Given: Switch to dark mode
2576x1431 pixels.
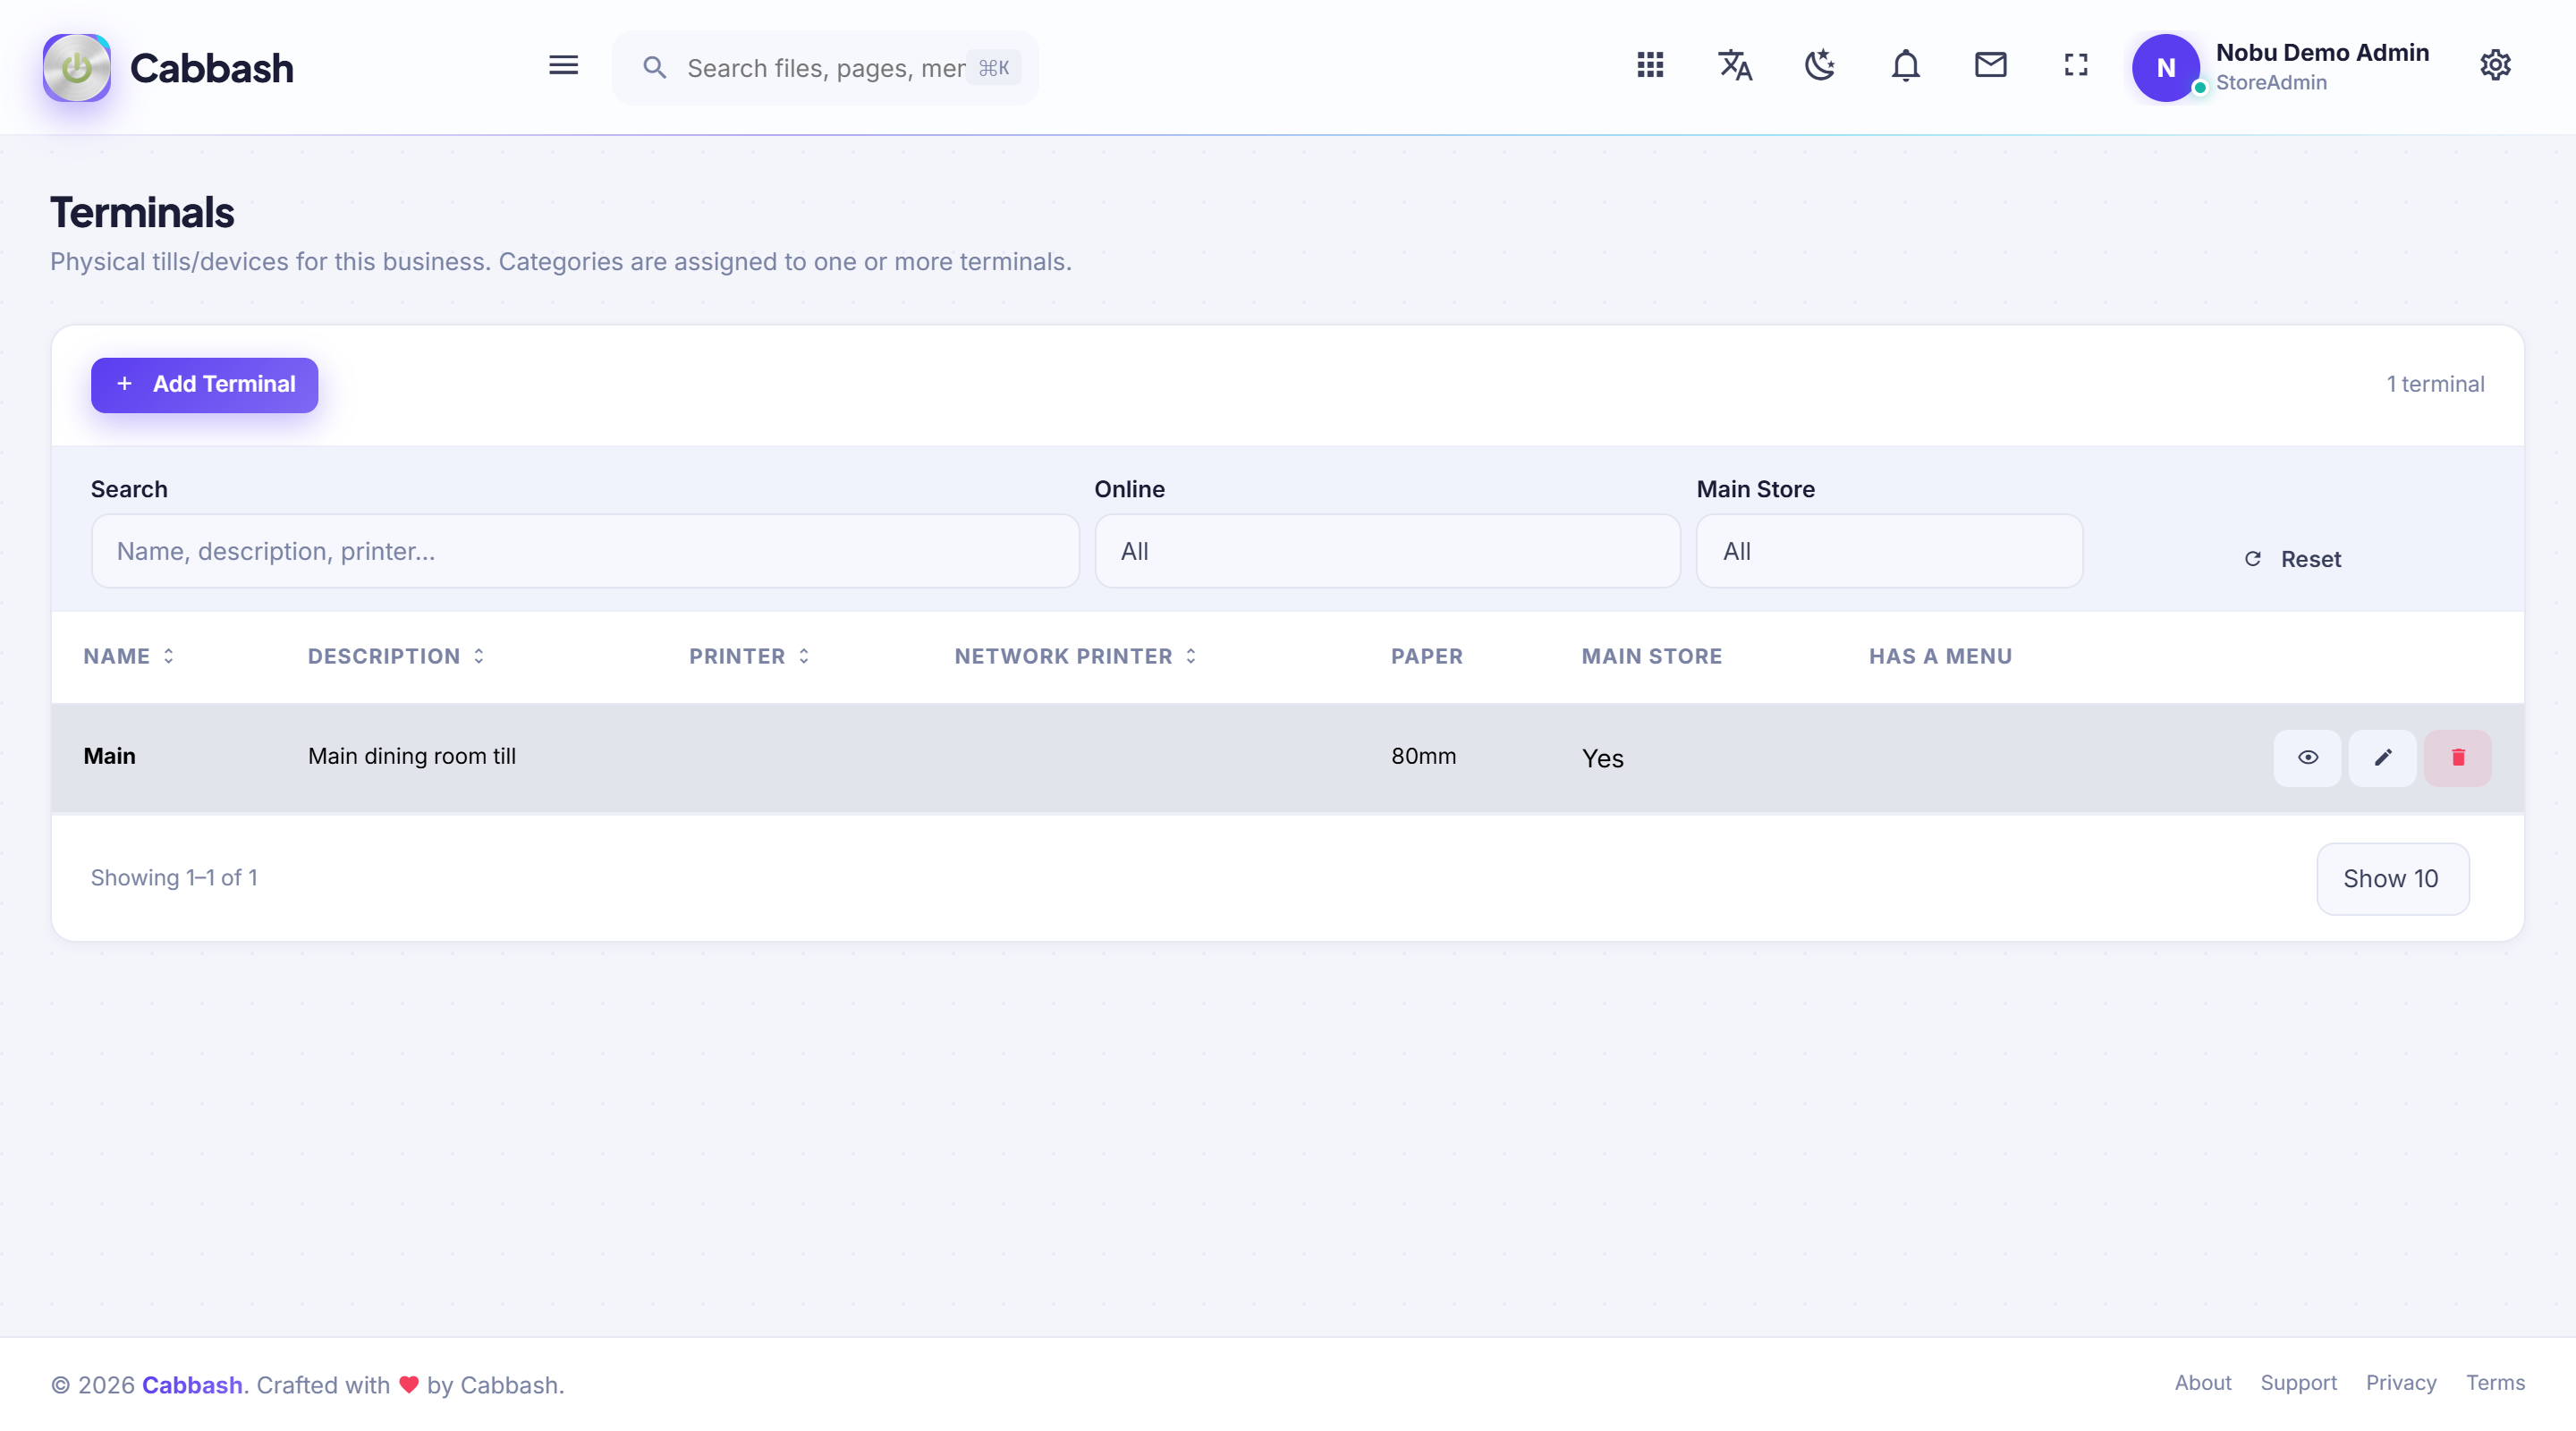Looking at the screenshot, I should (1820, 66).
